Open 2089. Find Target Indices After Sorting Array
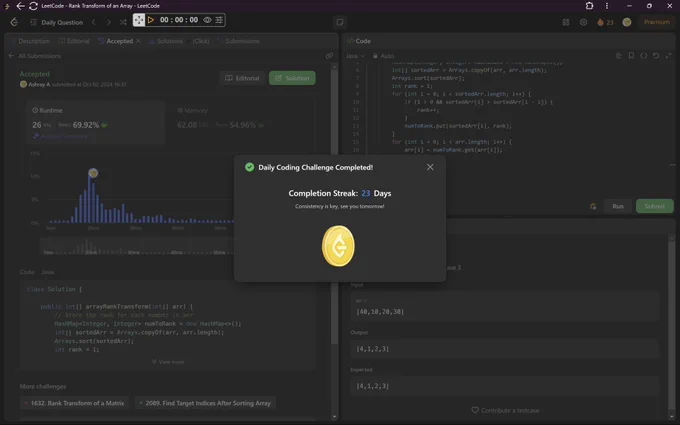 pyautogui.click(x=205, y=403)
